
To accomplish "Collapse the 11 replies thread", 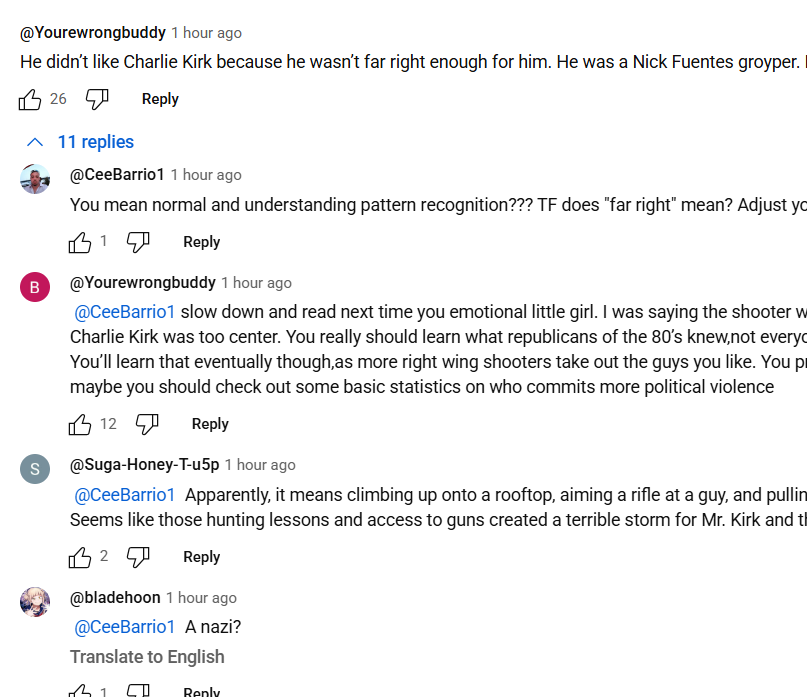I will [x=80, y=142].
